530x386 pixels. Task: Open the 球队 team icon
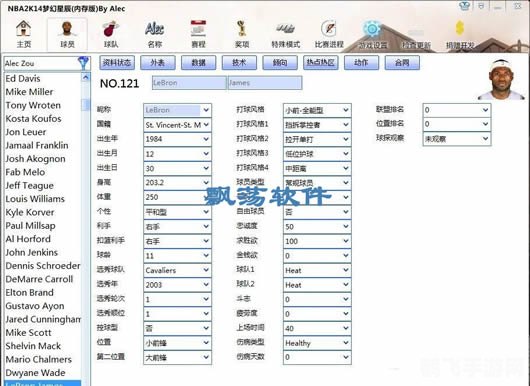coord(111,34)
